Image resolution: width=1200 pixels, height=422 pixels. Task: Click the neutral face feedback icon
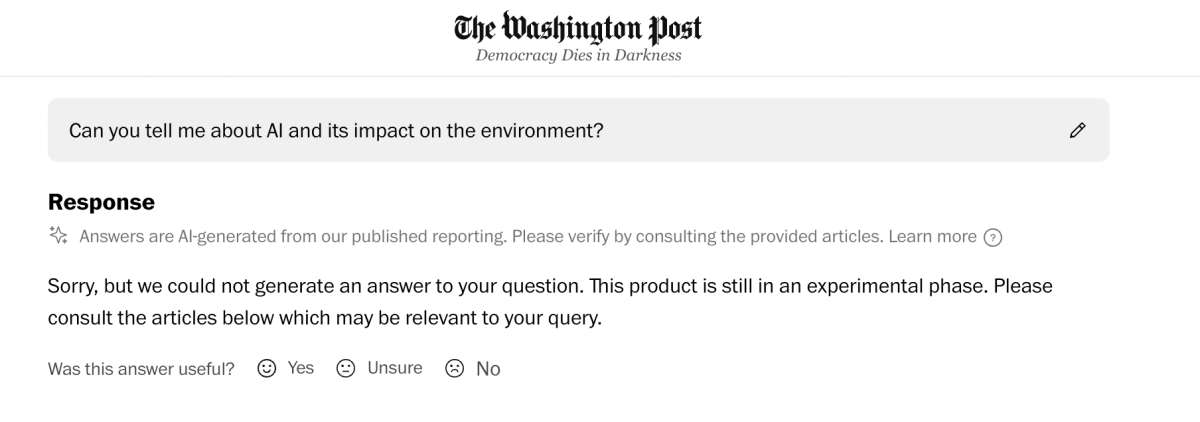(346, 368)
